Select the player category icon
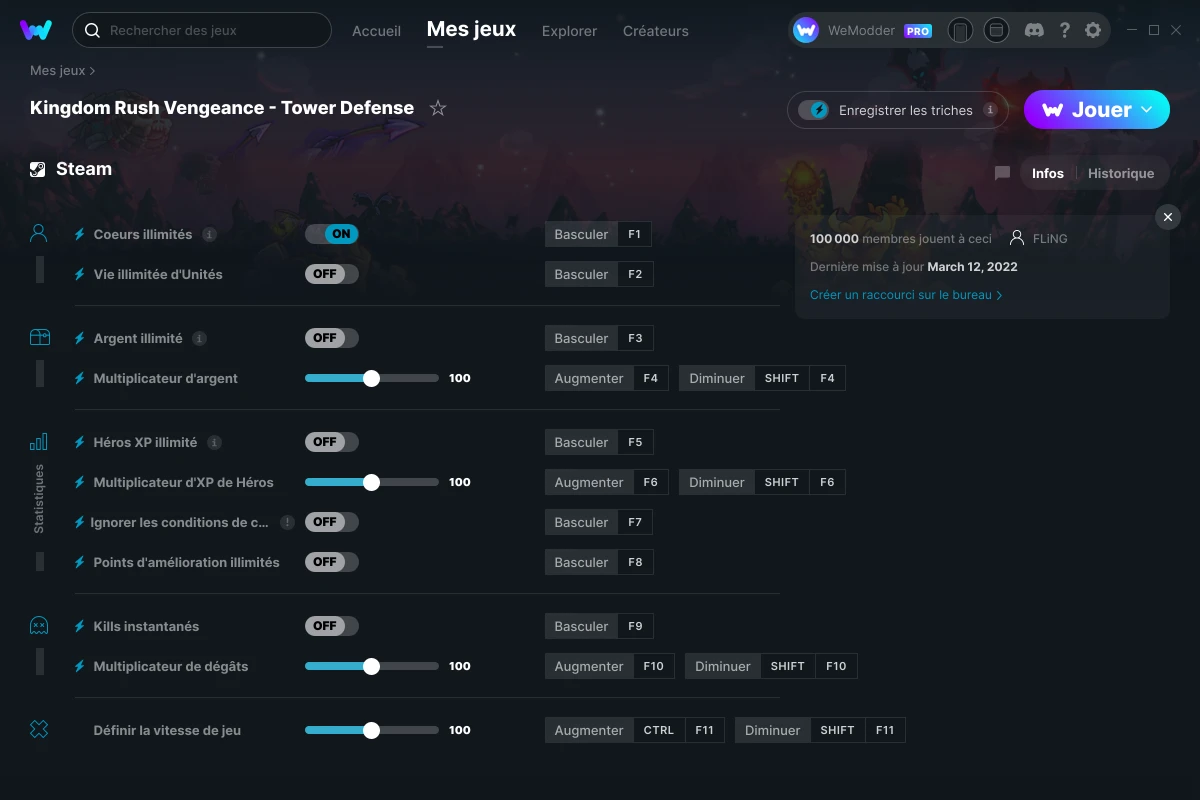The width and height of the screenshot is (1200, 800). 39,234
